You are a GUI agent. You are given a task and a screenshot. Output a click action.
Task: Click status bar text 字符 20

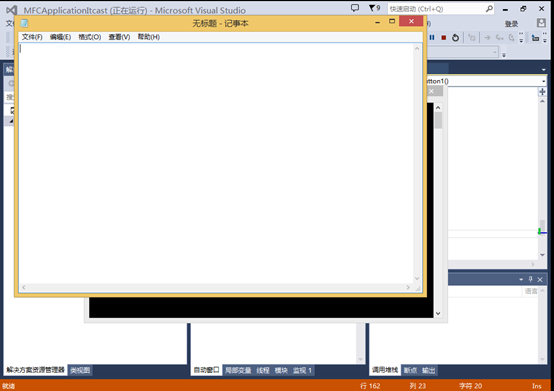(470, 386)
